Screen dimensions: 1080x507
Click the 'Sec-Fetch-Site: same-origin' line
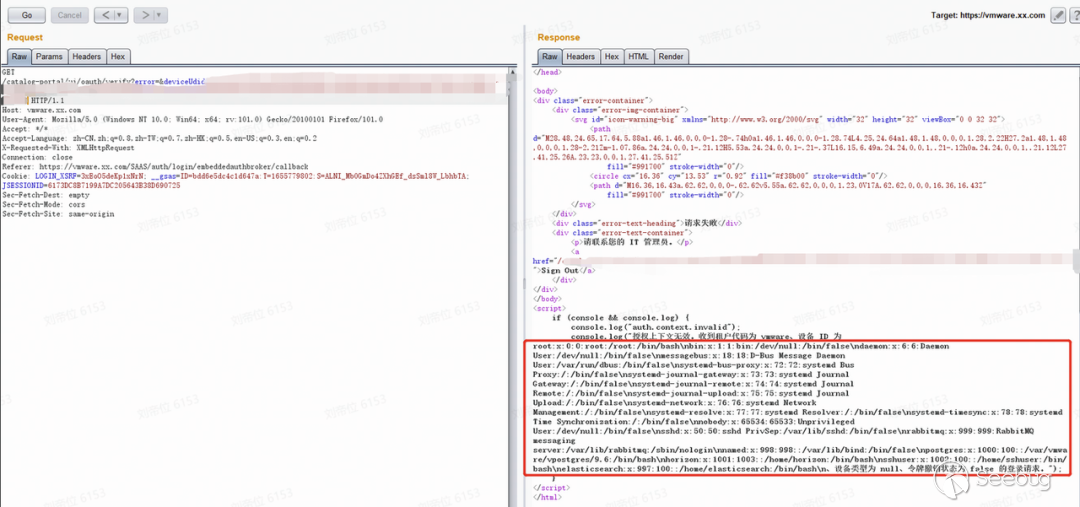click(58, 214)
